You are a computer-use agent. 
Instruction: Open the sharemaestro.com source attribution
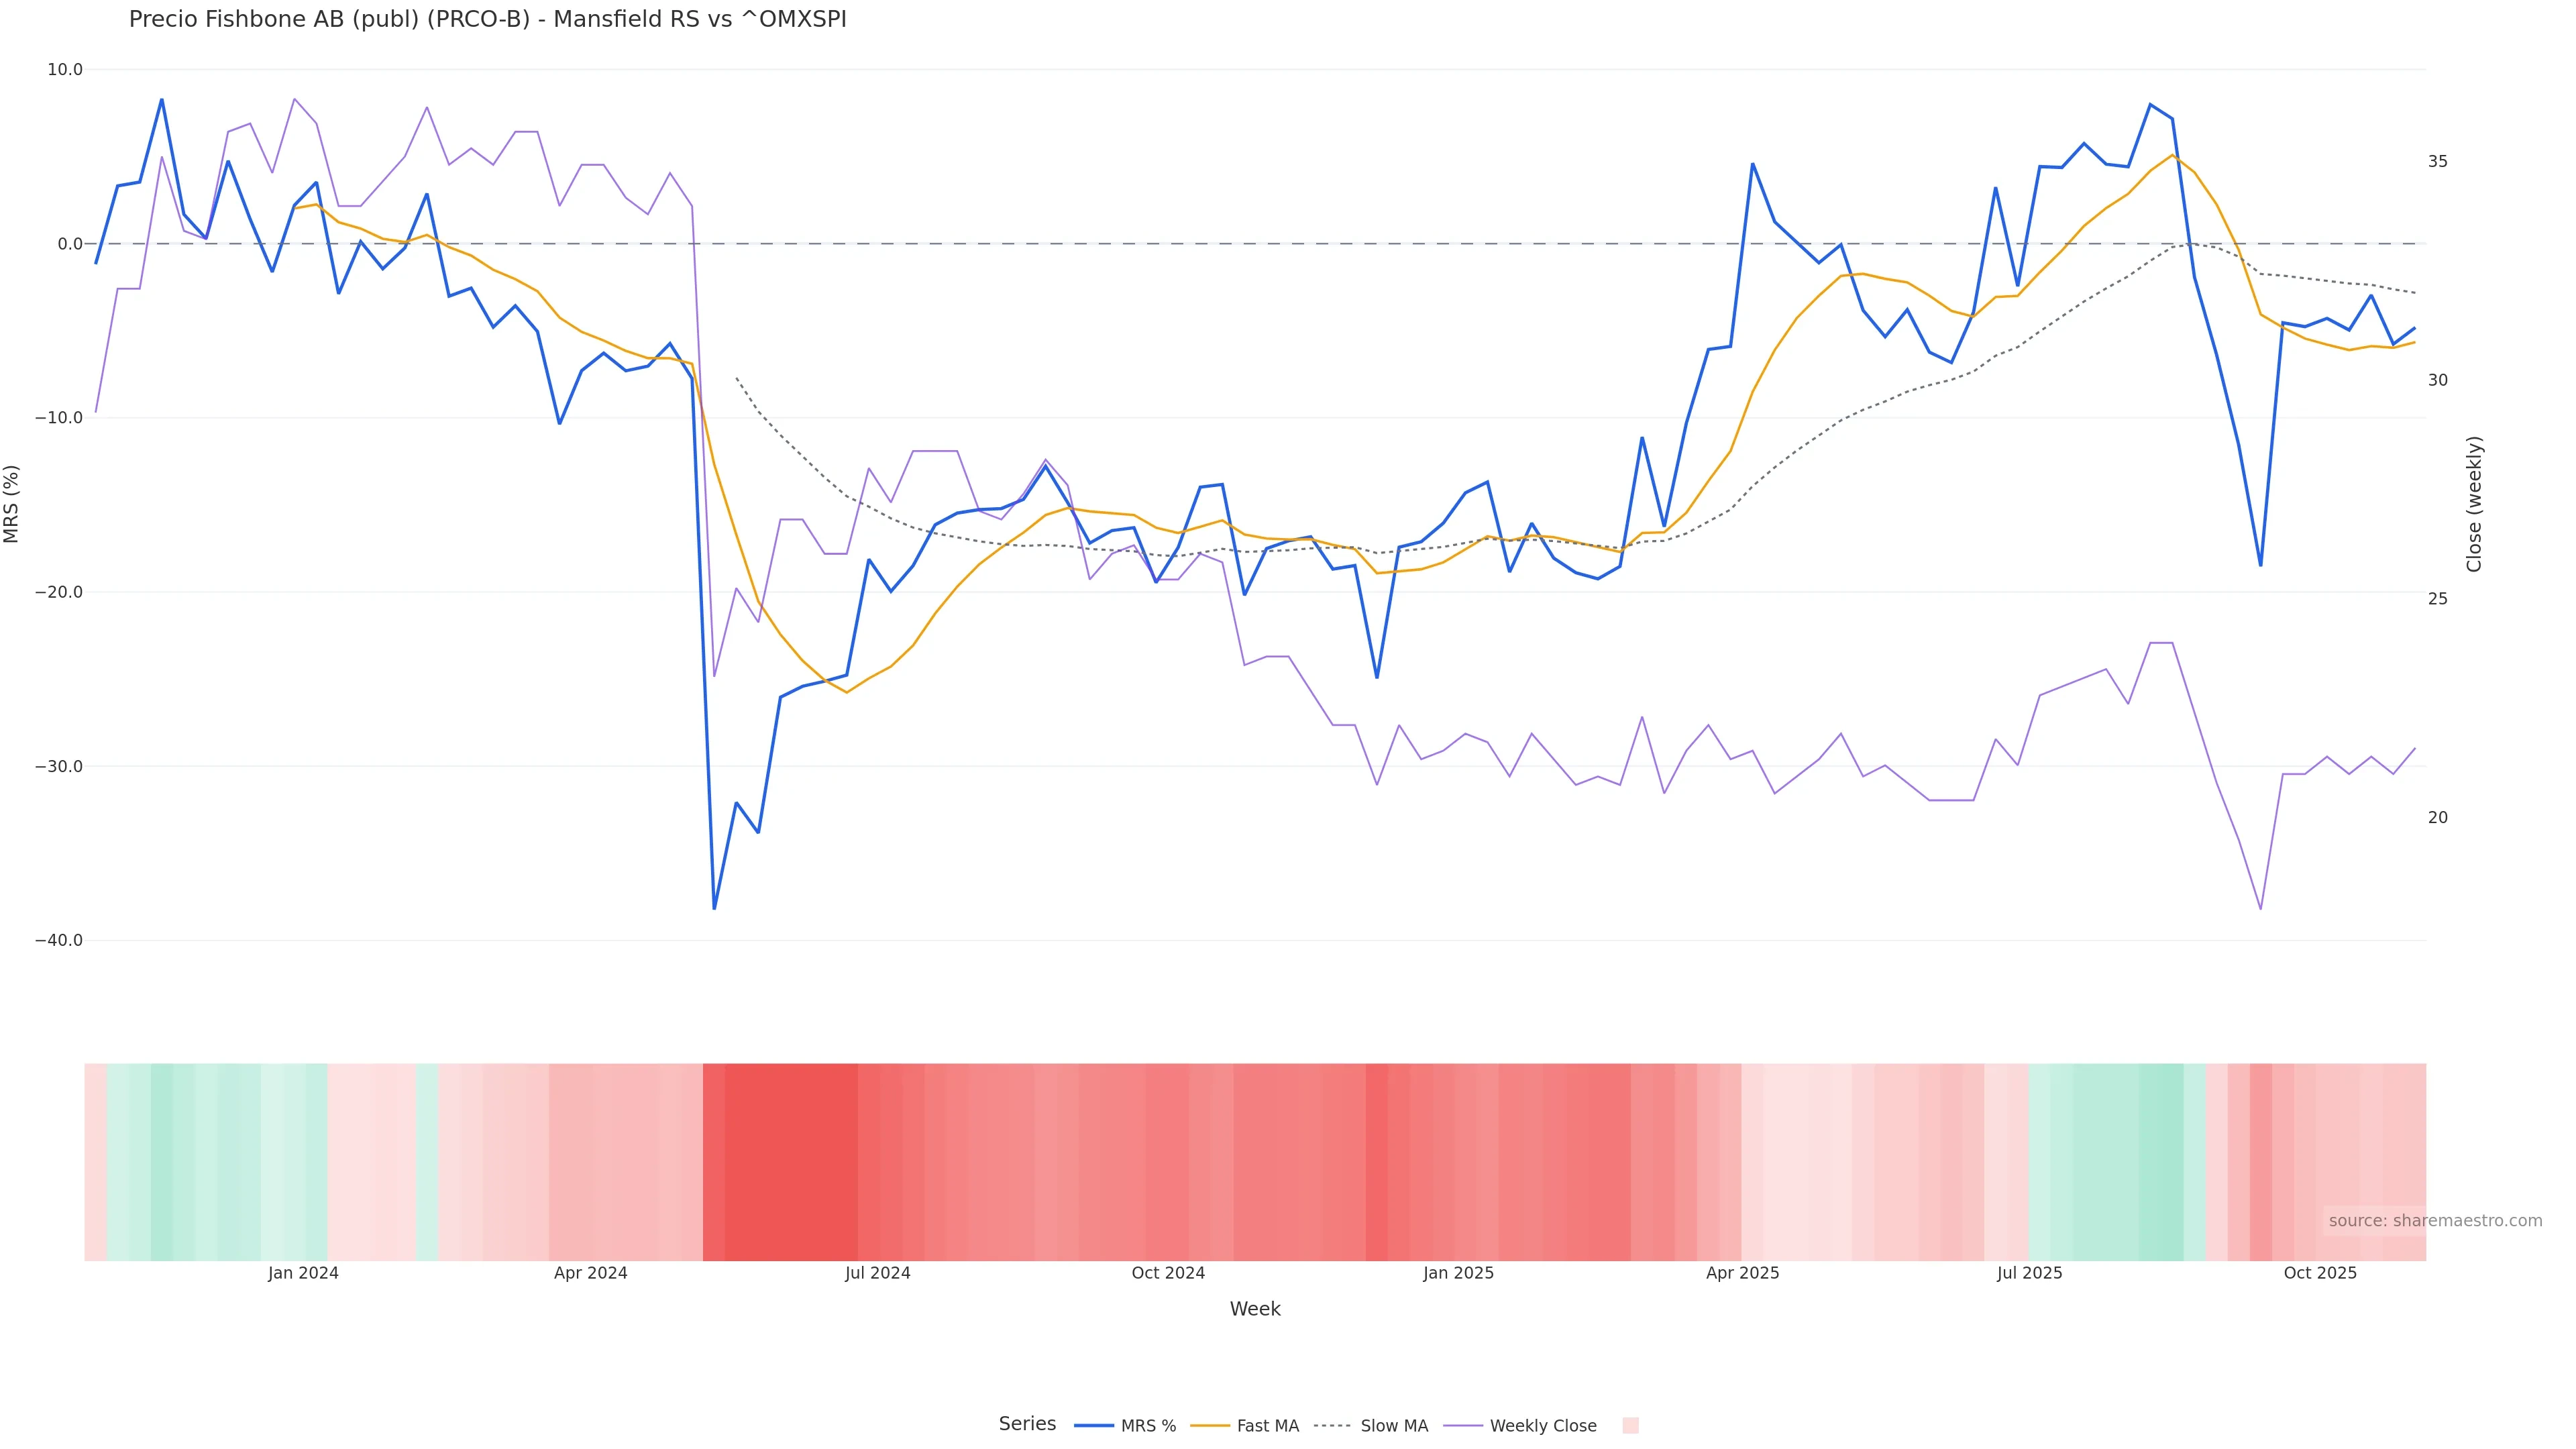coord(2434,1221)
